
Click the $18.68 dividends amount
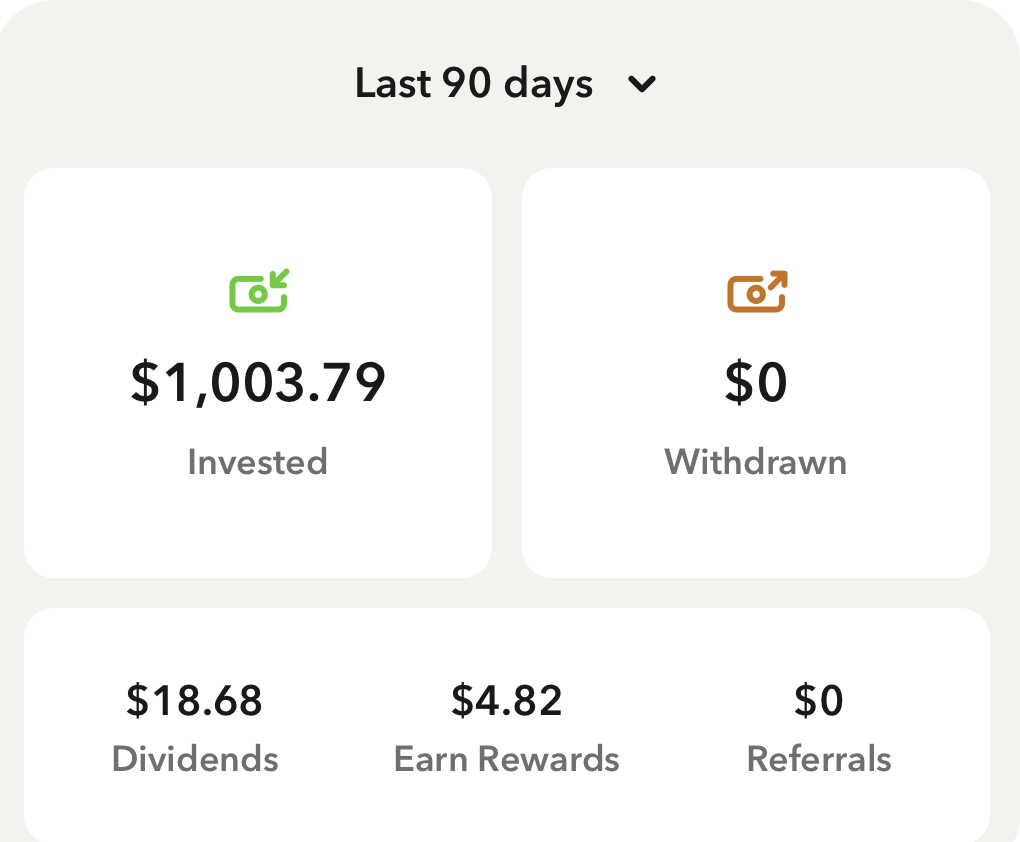(x=194, y=701)
